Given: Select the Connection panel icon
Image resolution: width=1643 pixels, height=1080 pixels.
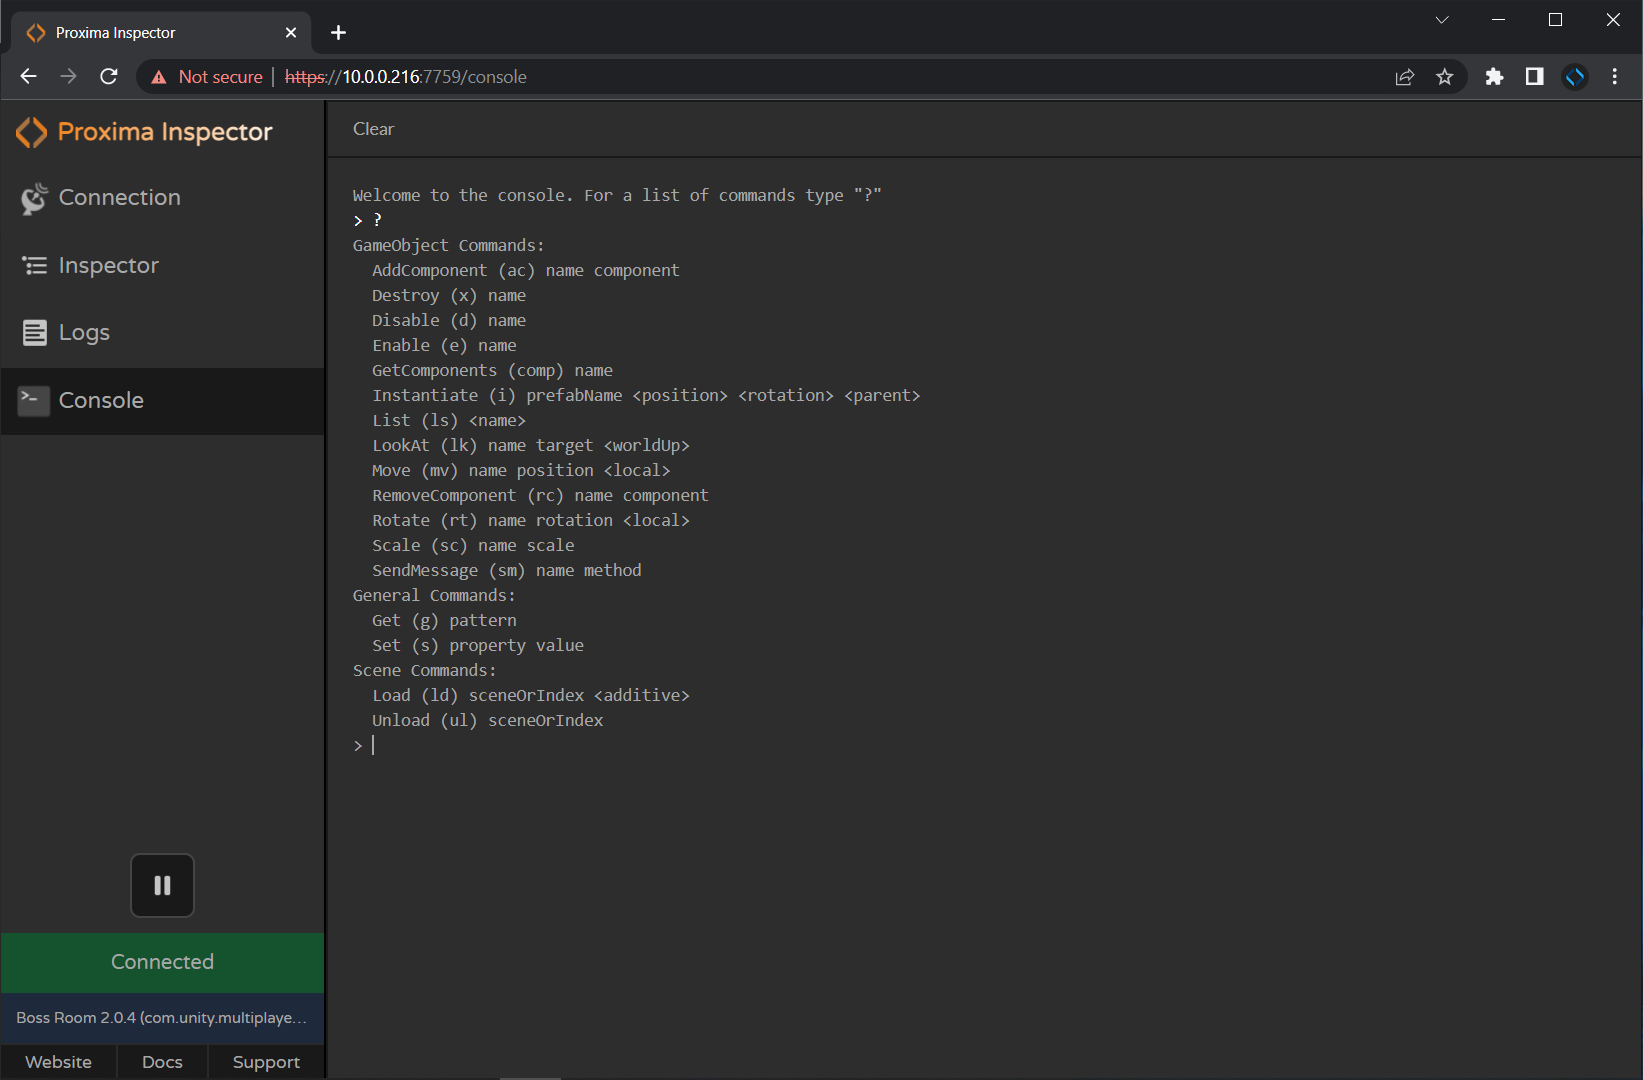Looking at the screenshot, I should point(33,197).
